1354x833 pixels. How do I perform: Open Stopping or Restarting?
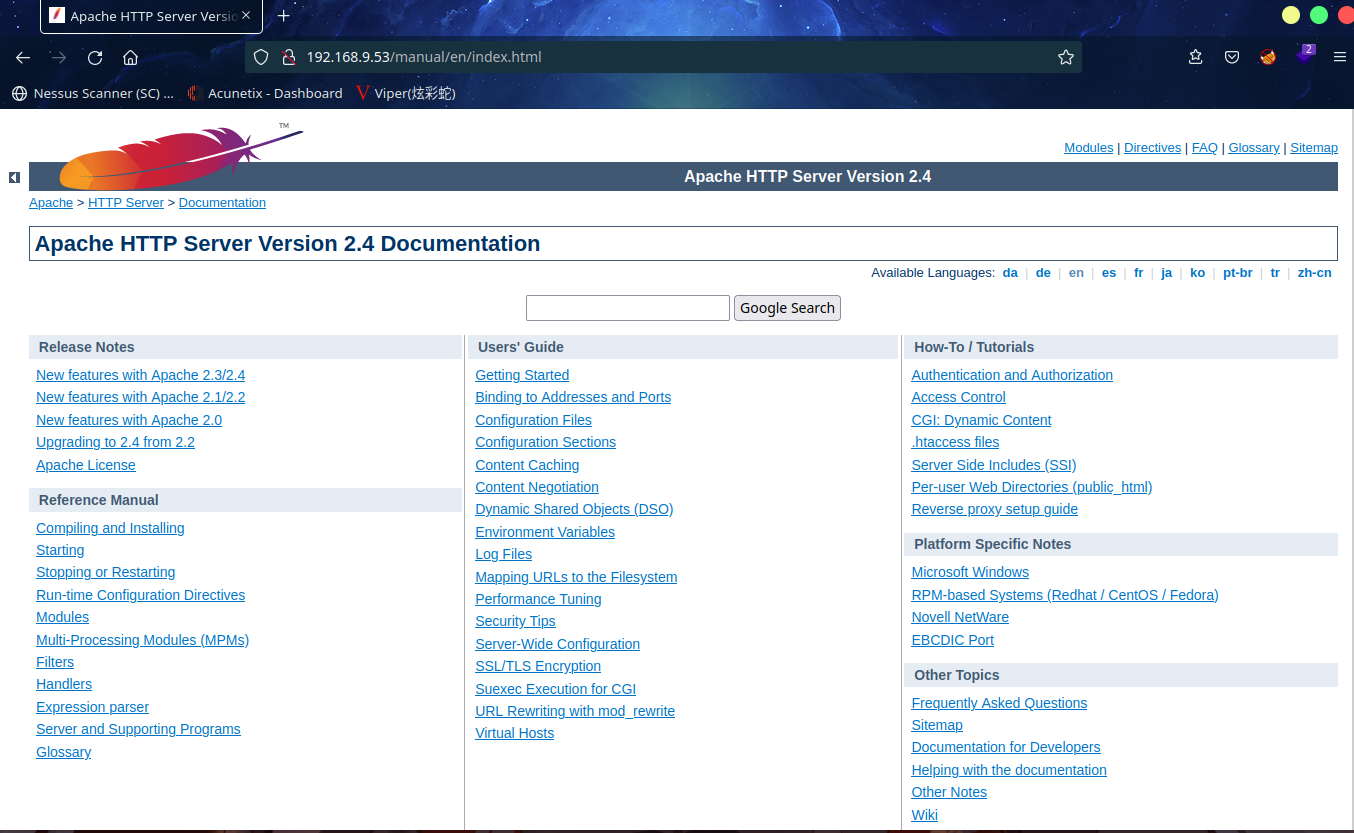(x=105, y=572)
